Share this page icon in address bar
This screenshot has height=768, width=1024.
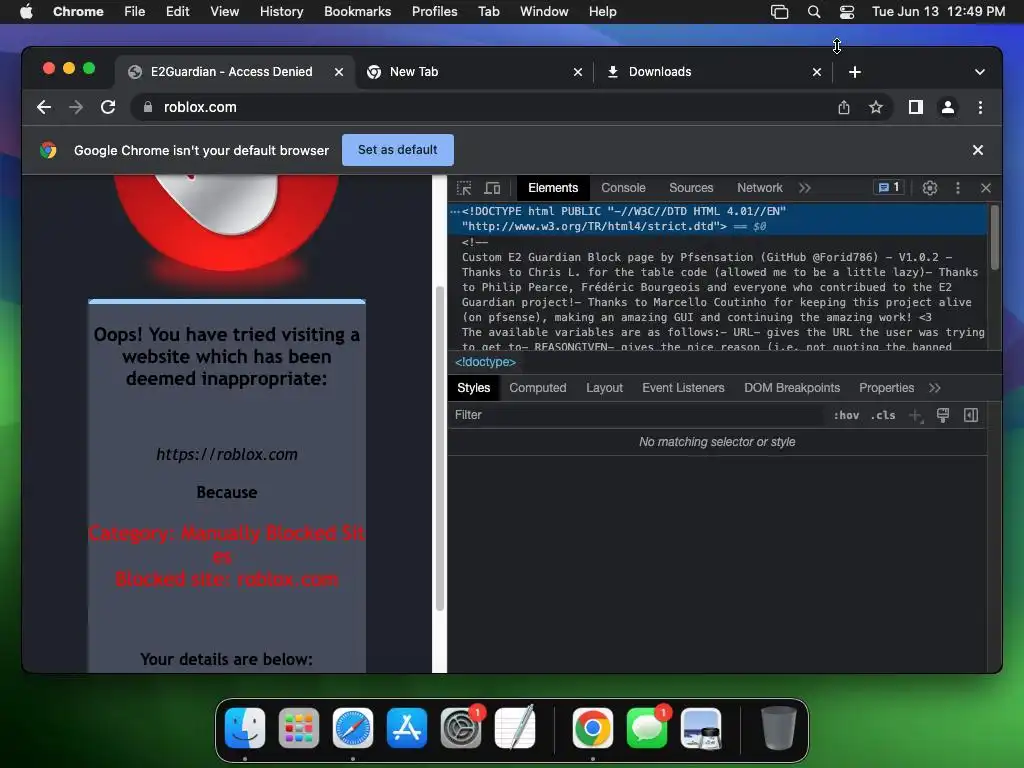844,107
